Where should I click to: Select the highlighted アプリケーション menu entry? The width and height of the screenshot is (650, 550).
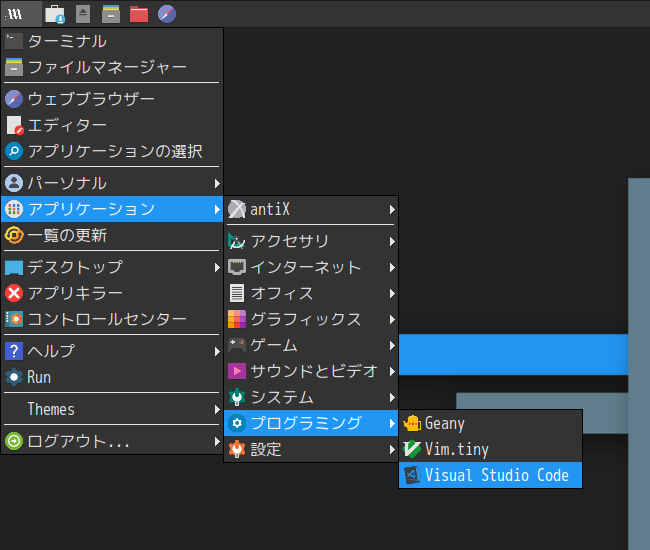click(x=112, y=209)
